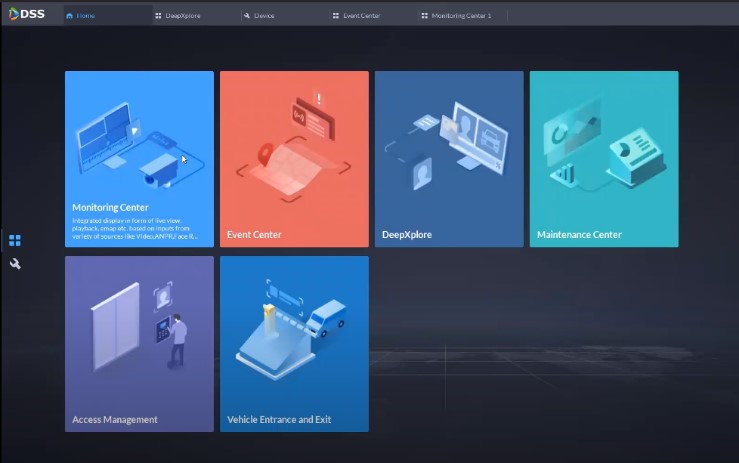Click the Maintenance Center tile label
The width and height of the screenshot is (739, 463).
pyautogui.click(x=579, y=235)
